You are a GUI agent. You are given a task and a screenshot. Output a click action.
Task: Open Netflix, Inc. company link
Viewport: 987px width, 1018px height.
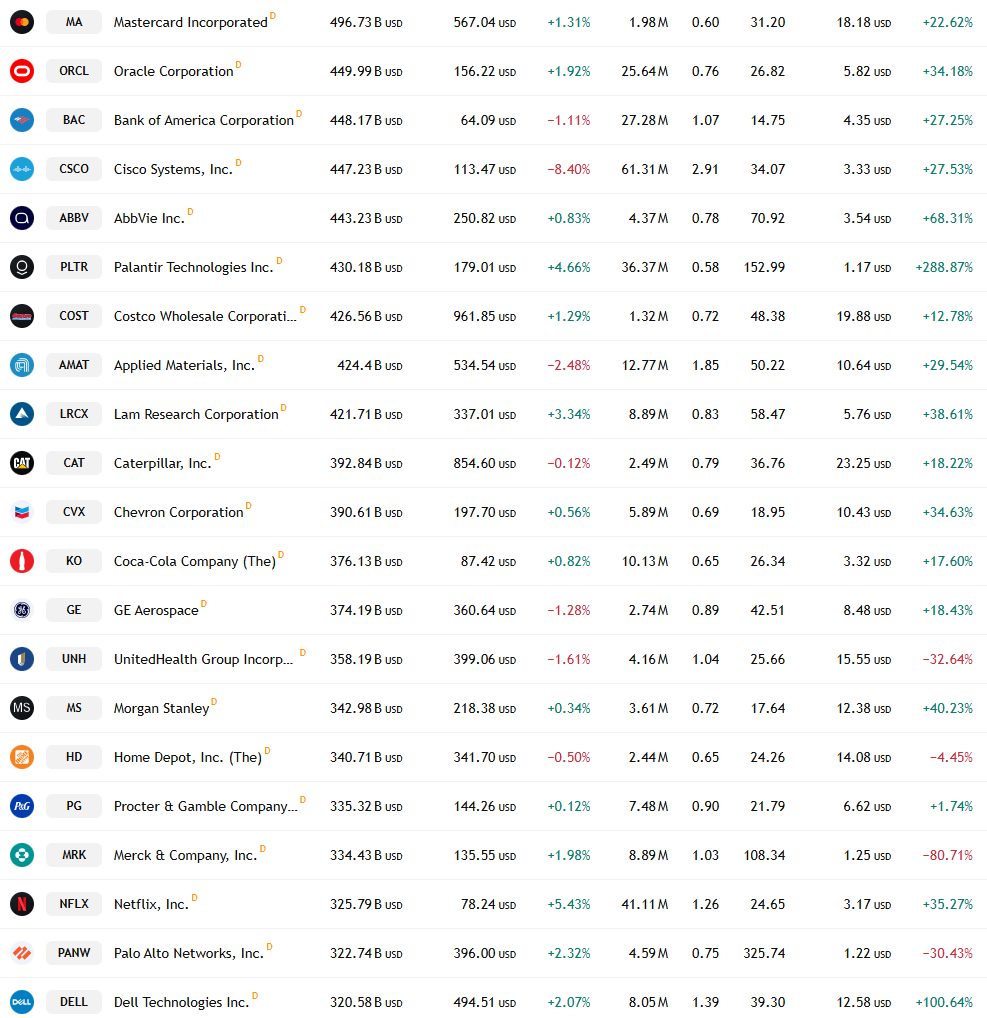tap(151, 904)
